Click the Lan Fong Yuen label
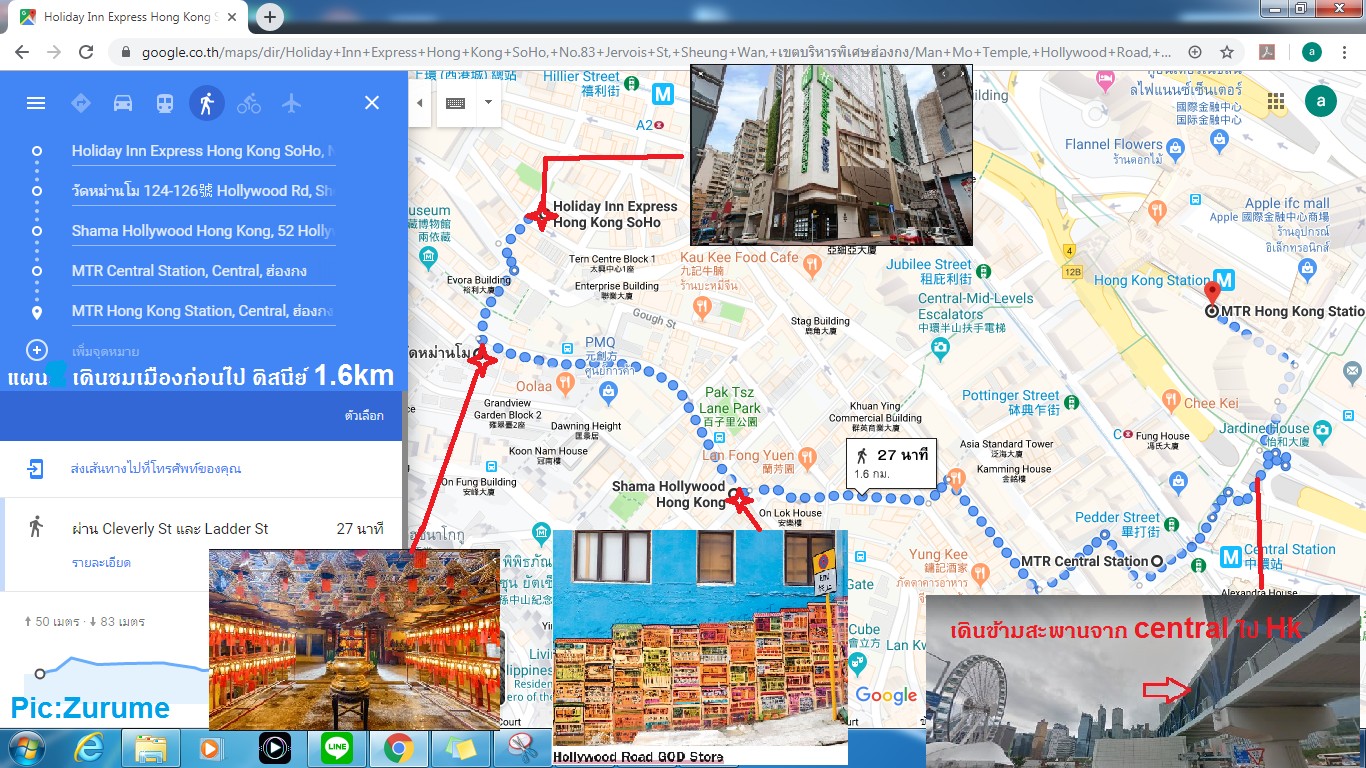This screenshot has width=1366, height=768. (748, 456)
